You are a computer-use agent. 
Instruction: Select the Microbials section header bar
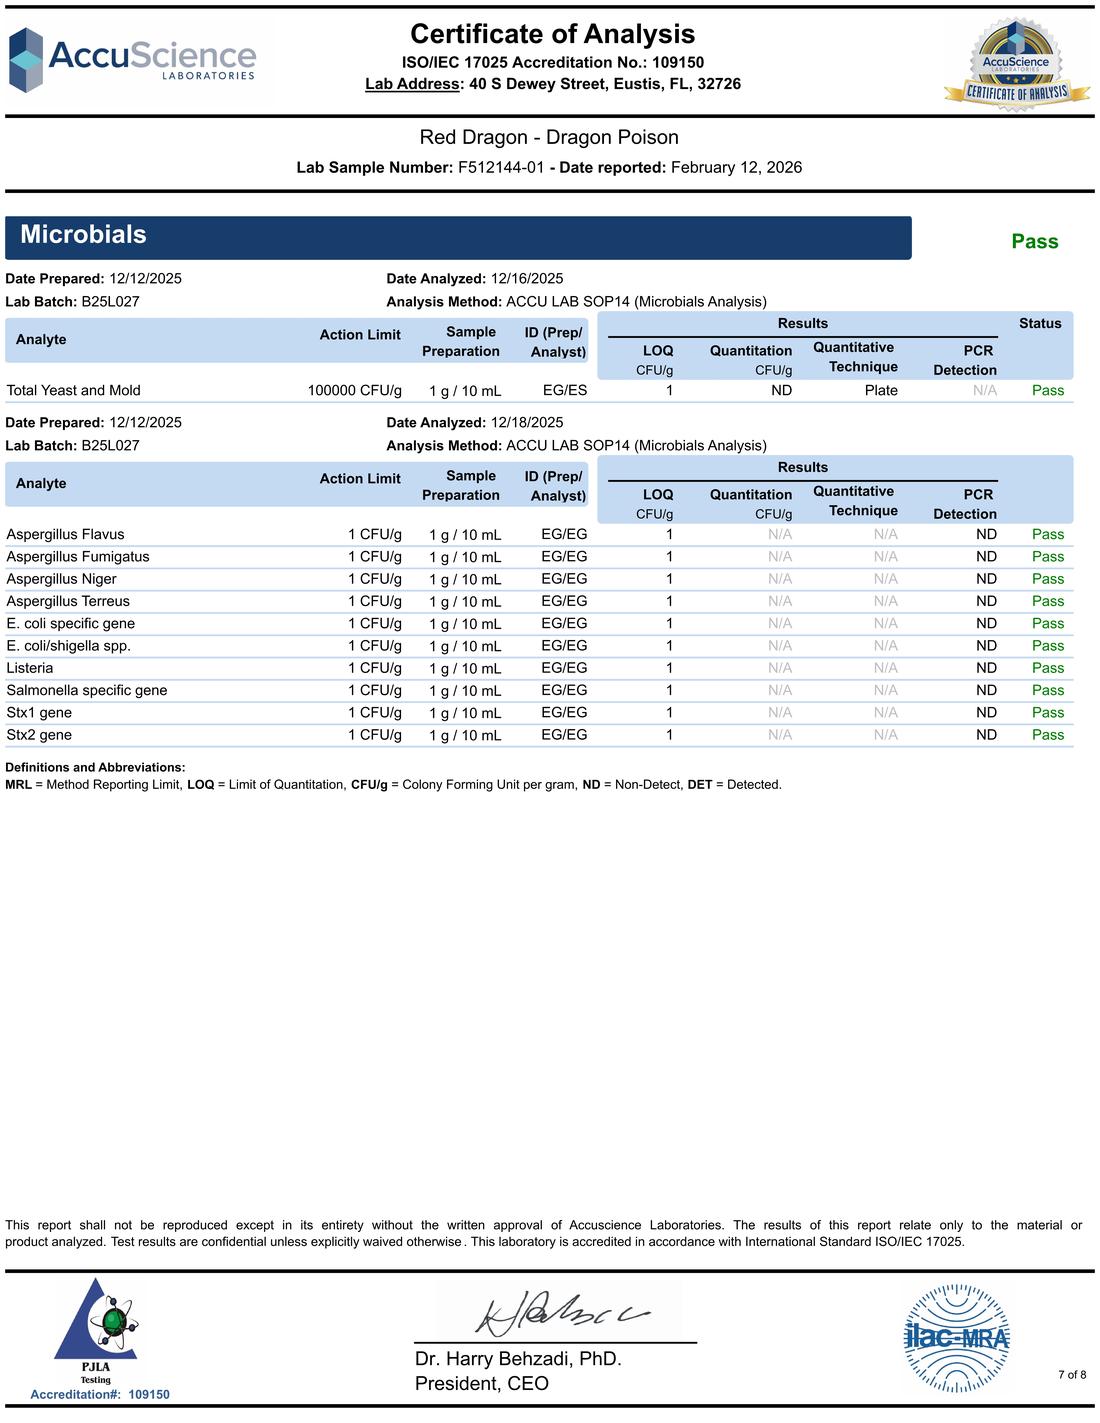[458, 237]
